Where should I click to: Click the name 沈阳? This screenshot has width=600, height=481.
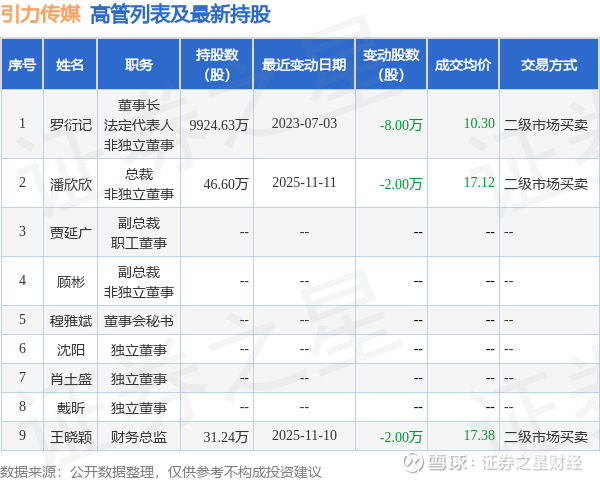point(71,350)
